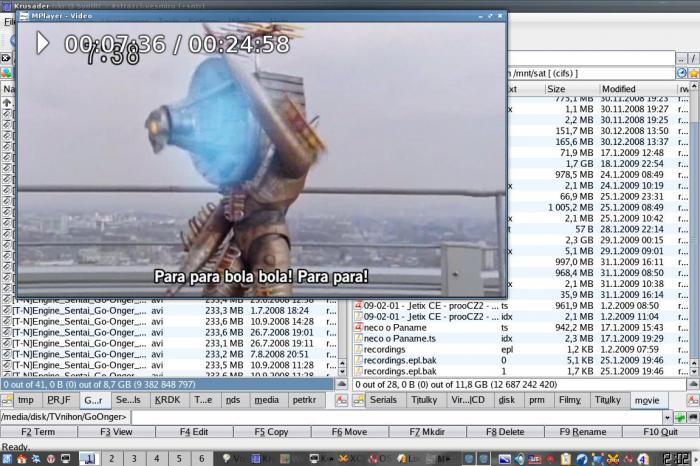Open the KDE menu icon in taskbar
Screen dimensions: 700x466
[x=7, y=458]
